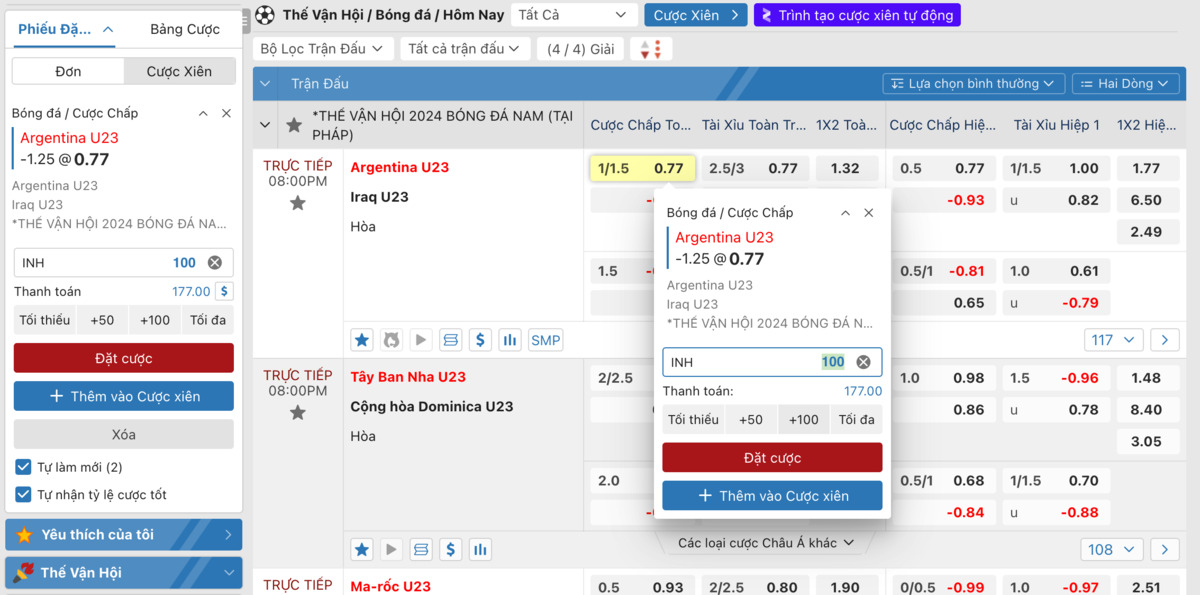Click the SMP button under Argentina match
This screenshot has height=595, width=1200.
click(x=545, y=340)
